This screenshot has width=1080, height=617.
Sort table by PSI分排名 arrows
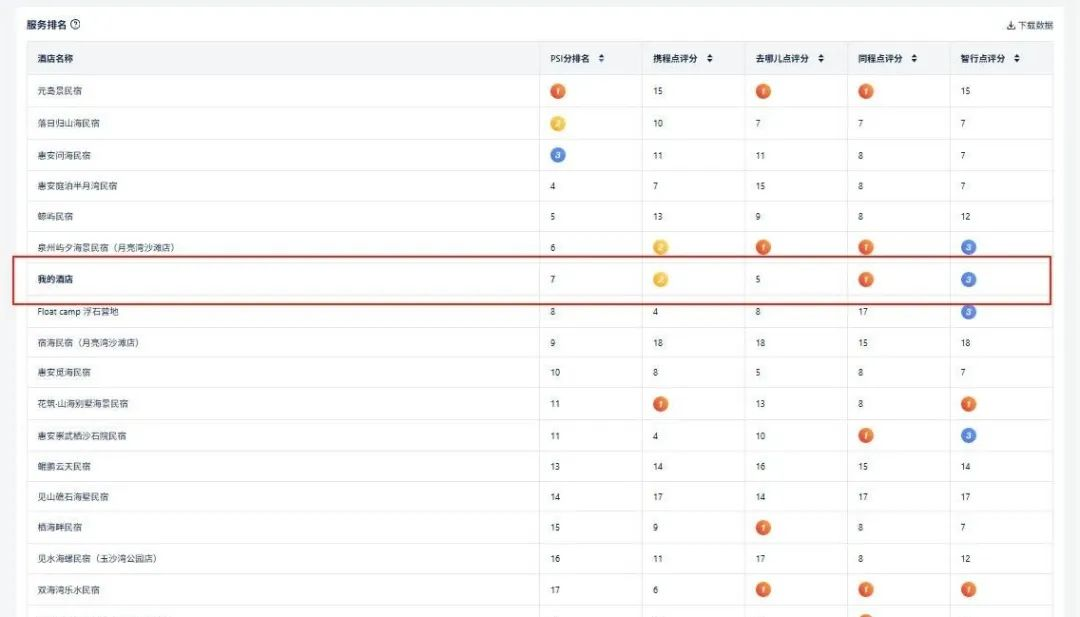601,59
